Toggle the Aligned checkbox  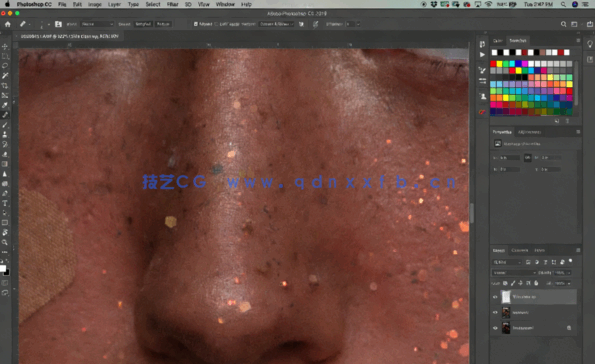point(196,24)
